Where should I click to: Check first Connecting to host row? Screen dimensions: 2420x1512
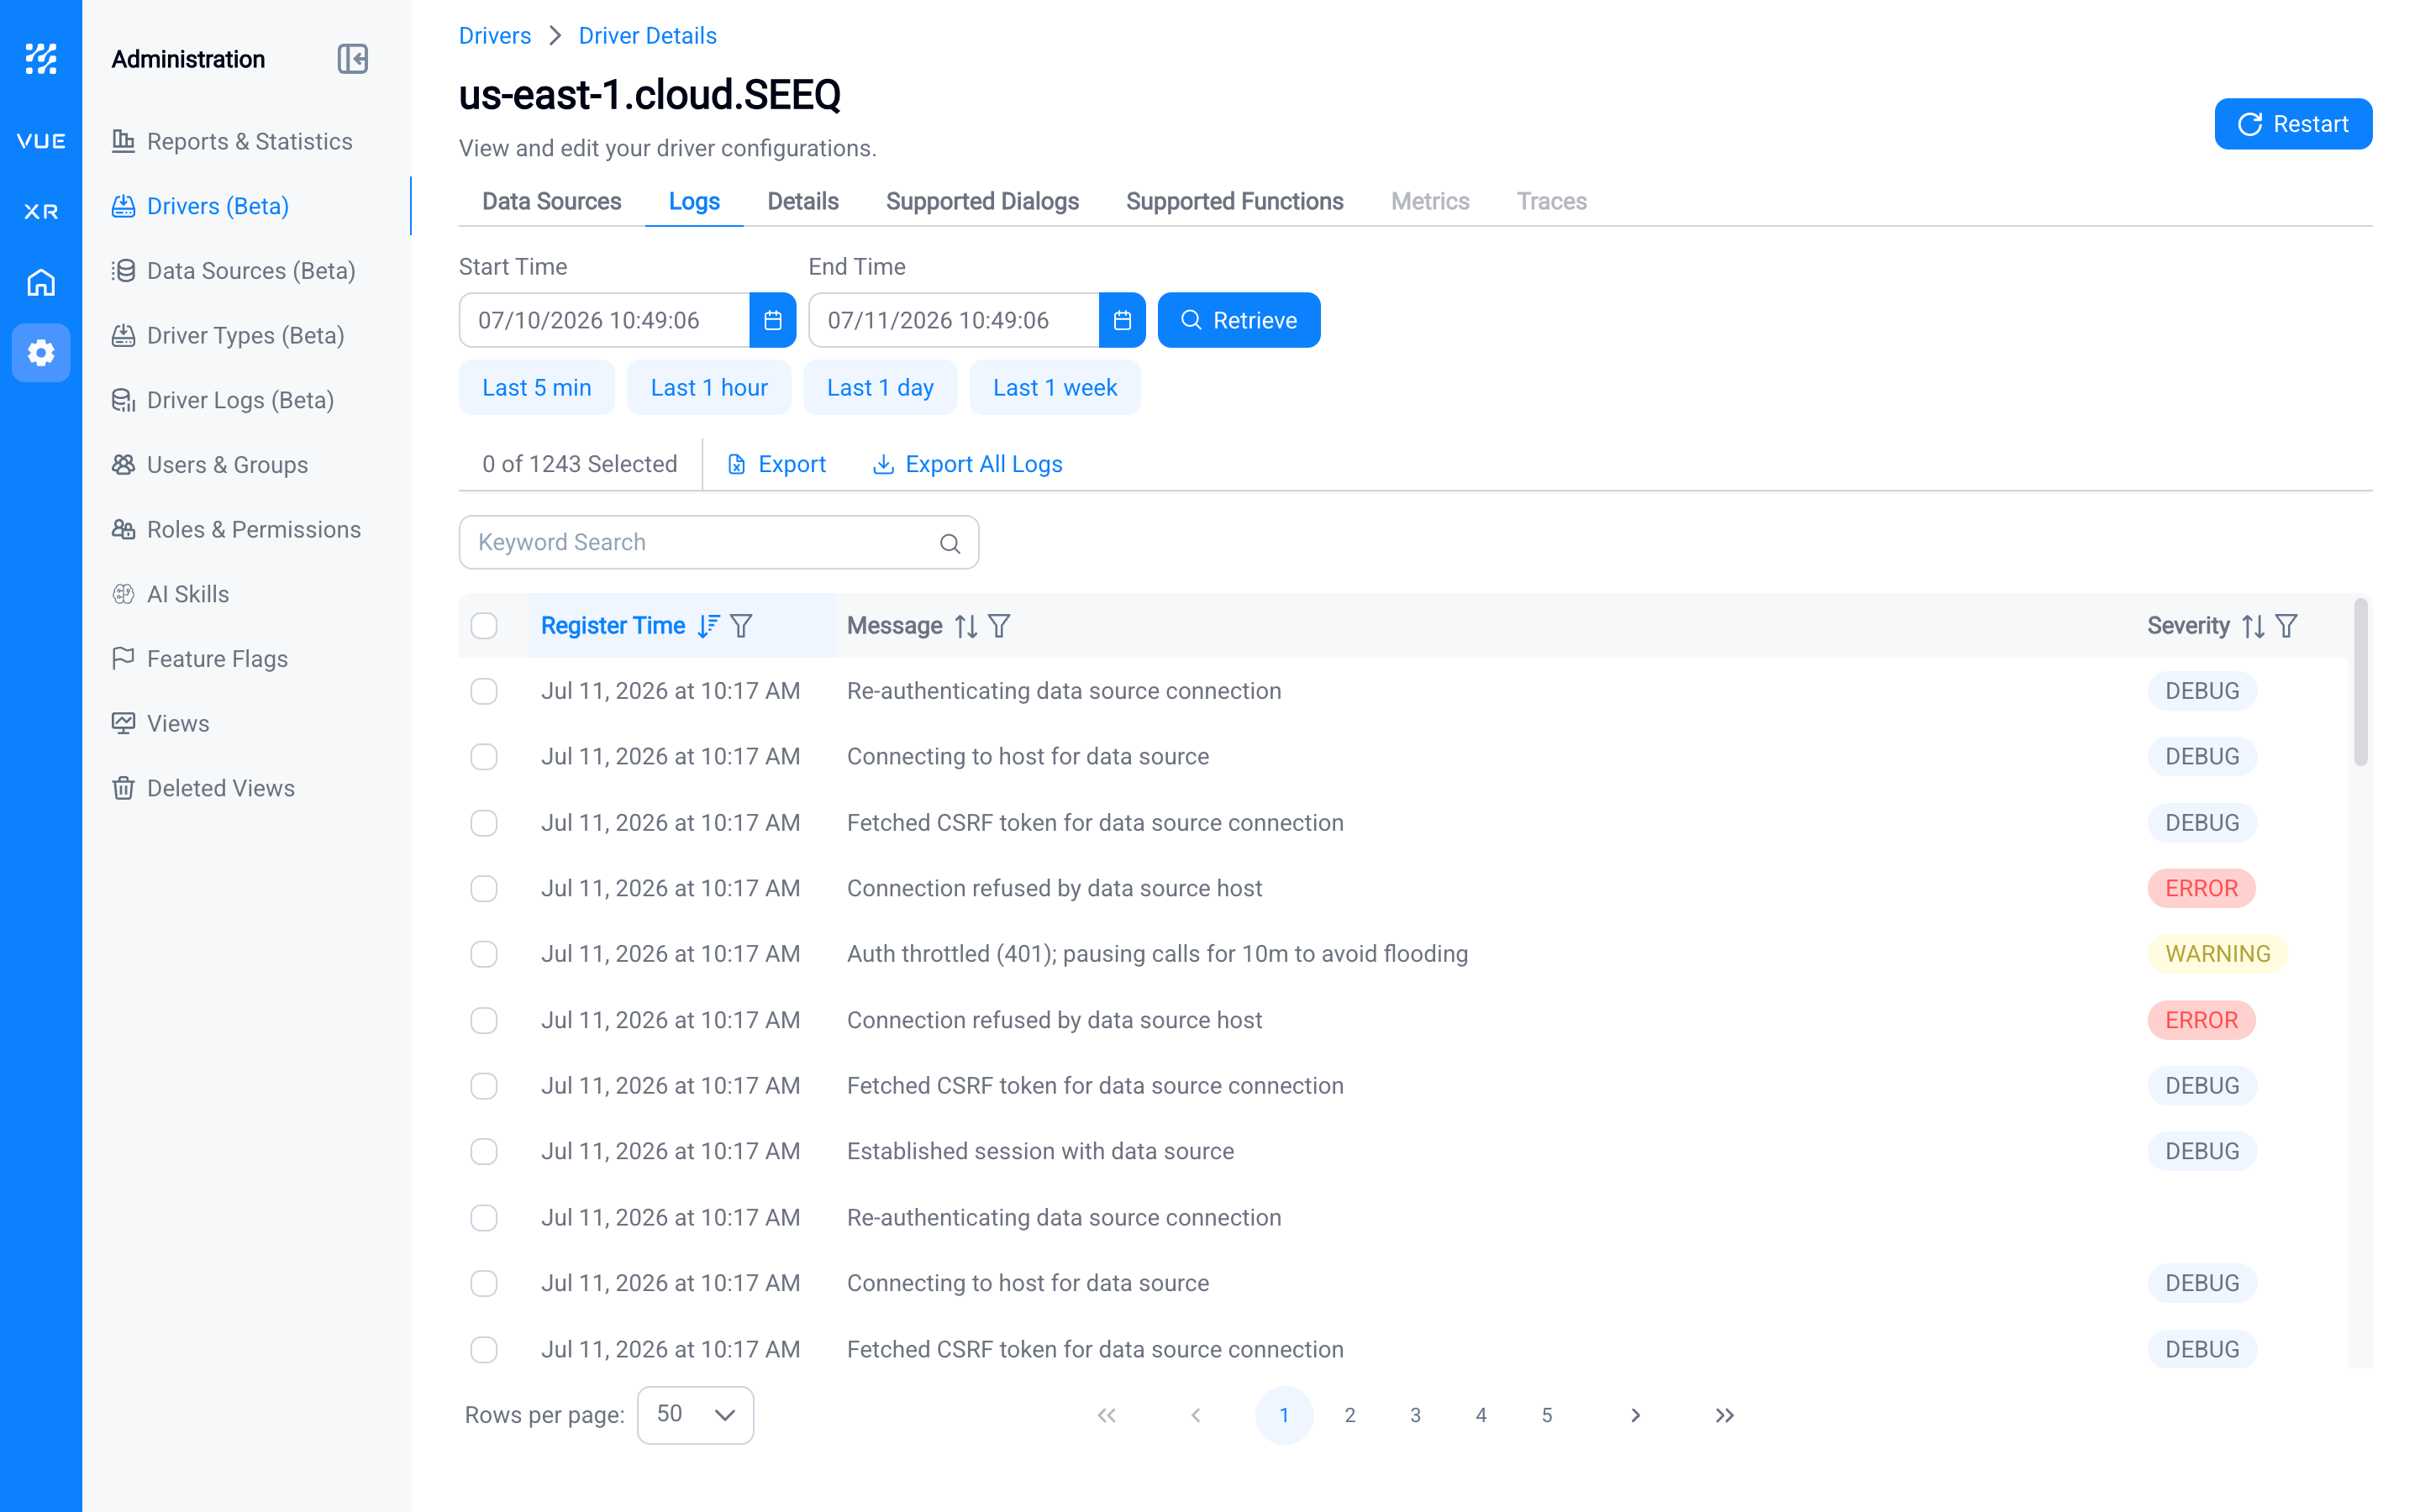pos(484,757)
